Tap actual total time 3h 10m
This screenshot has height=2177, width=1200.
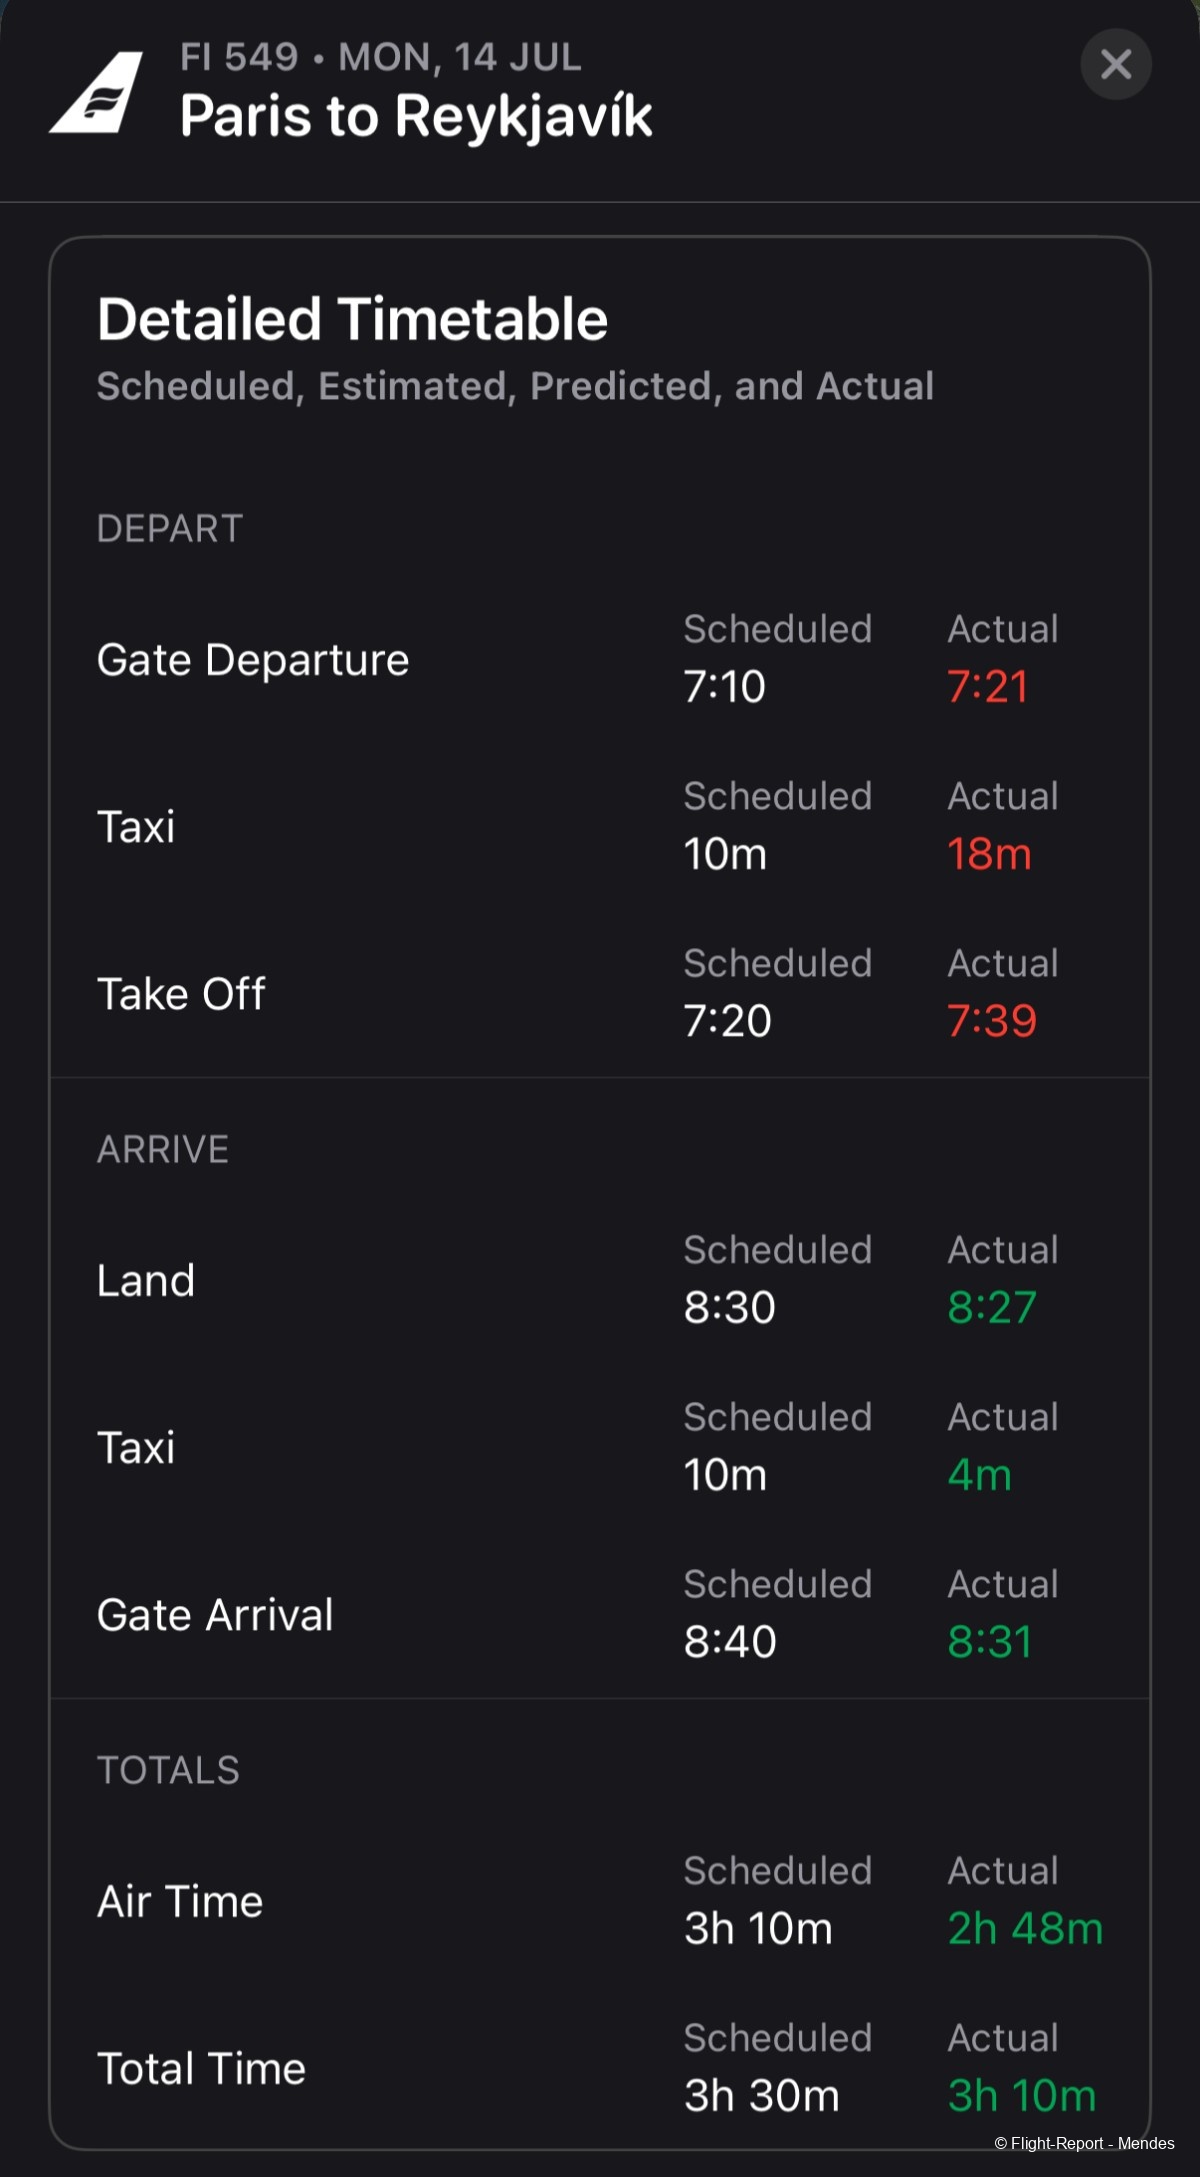point(1022,2096)
